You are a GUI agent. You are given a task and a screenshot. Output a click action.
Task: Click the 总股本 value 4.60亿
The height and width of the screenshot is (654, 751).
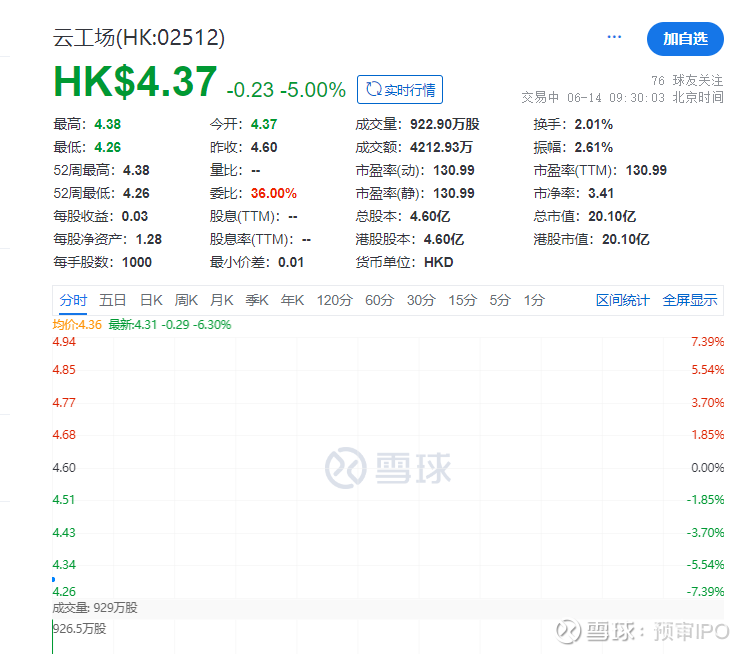point(430,217)
